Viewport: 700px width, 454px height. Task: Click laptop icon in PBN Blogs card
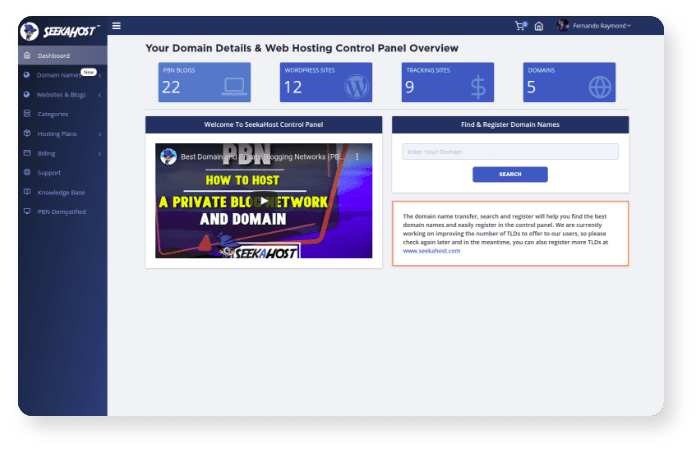(x=234, y=87)
